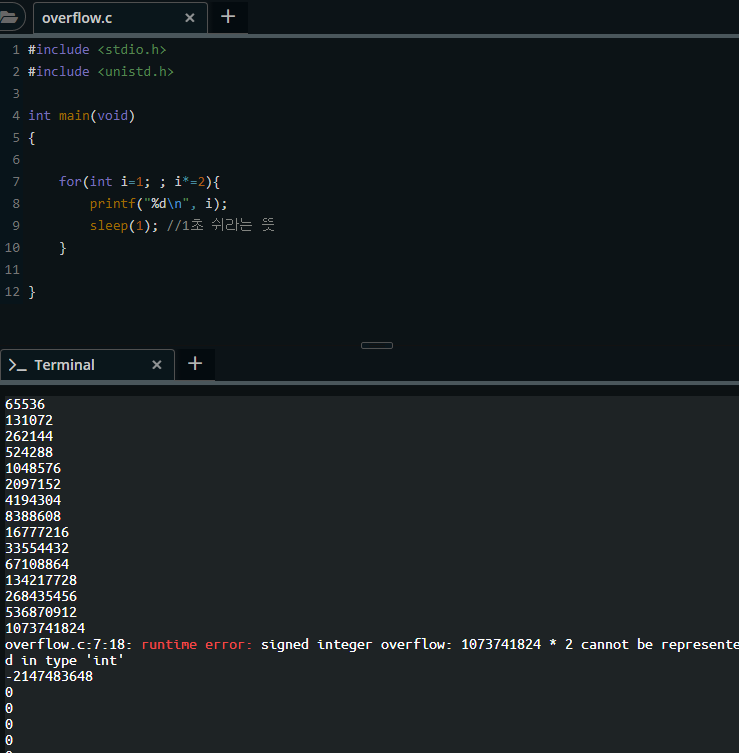The height and width of the screenshot is (753, 739).
Task: Close the Terminal tab
Action: [157, 365]
